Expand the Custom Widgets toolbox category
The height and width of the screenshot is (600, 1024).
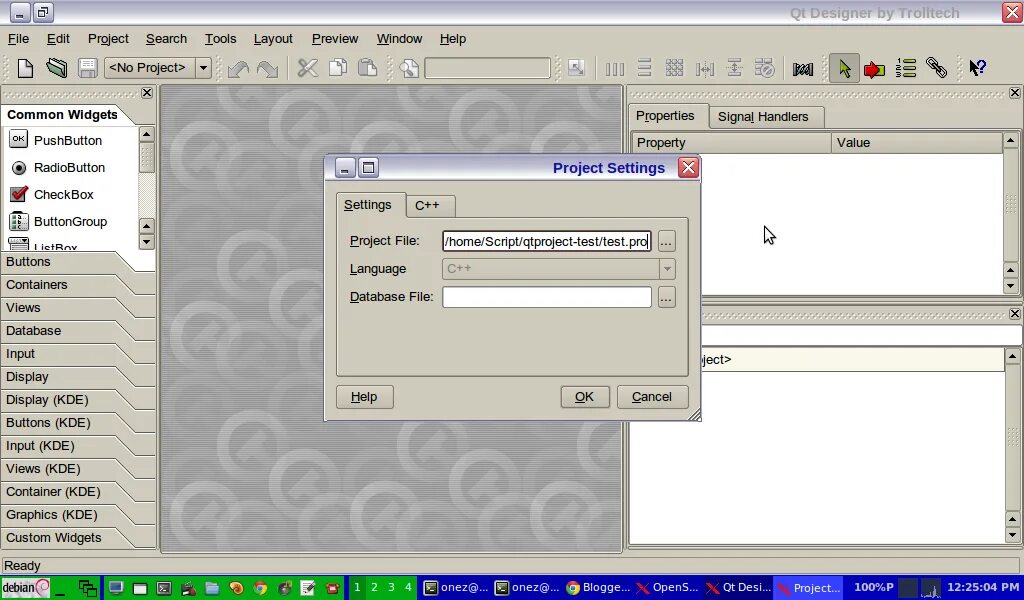(x=78, y=538)
